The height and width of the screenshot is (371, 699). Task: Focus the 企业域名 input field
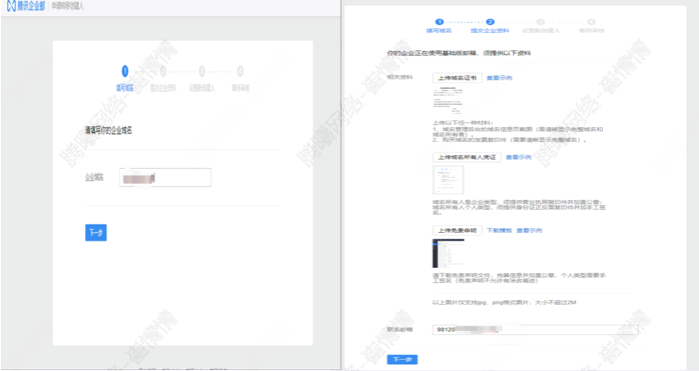tap(165, 177)
